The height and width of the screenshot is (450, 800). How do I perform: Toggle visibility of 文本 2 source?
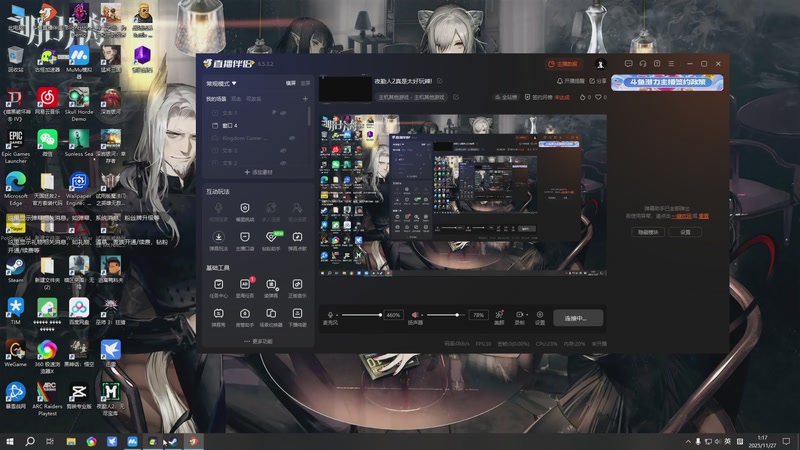[283, 163]
